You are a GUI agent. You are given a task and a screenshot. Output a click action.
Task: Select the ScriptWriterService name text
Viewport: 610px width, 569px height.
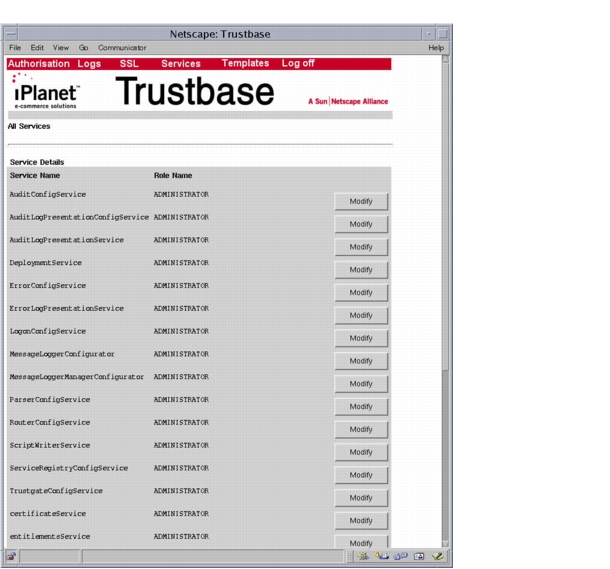(49, 445)
